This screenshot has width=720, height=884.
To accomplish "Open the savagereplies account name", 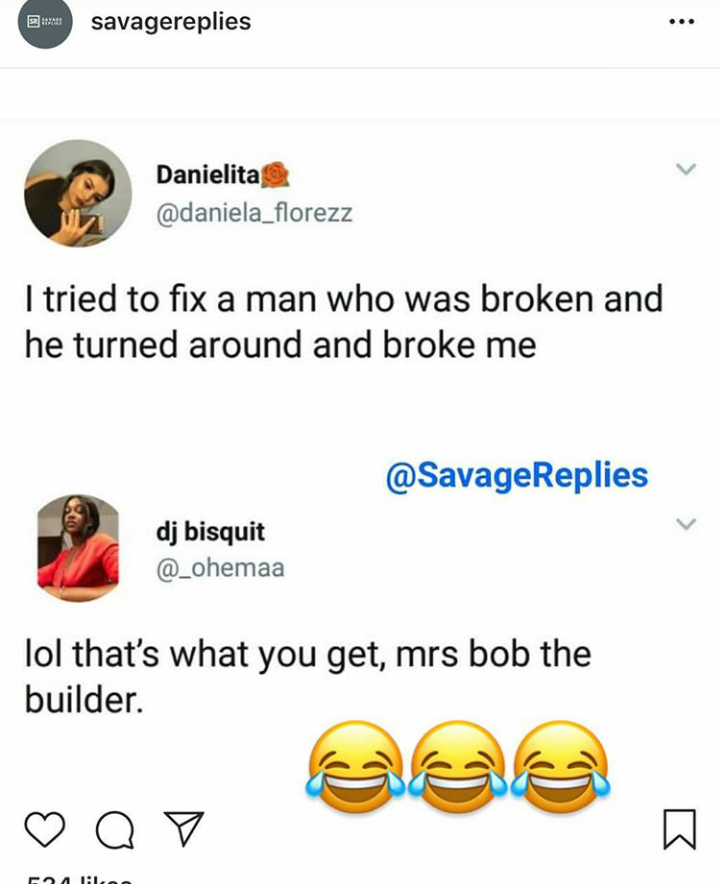I will [x=170, y=22].
